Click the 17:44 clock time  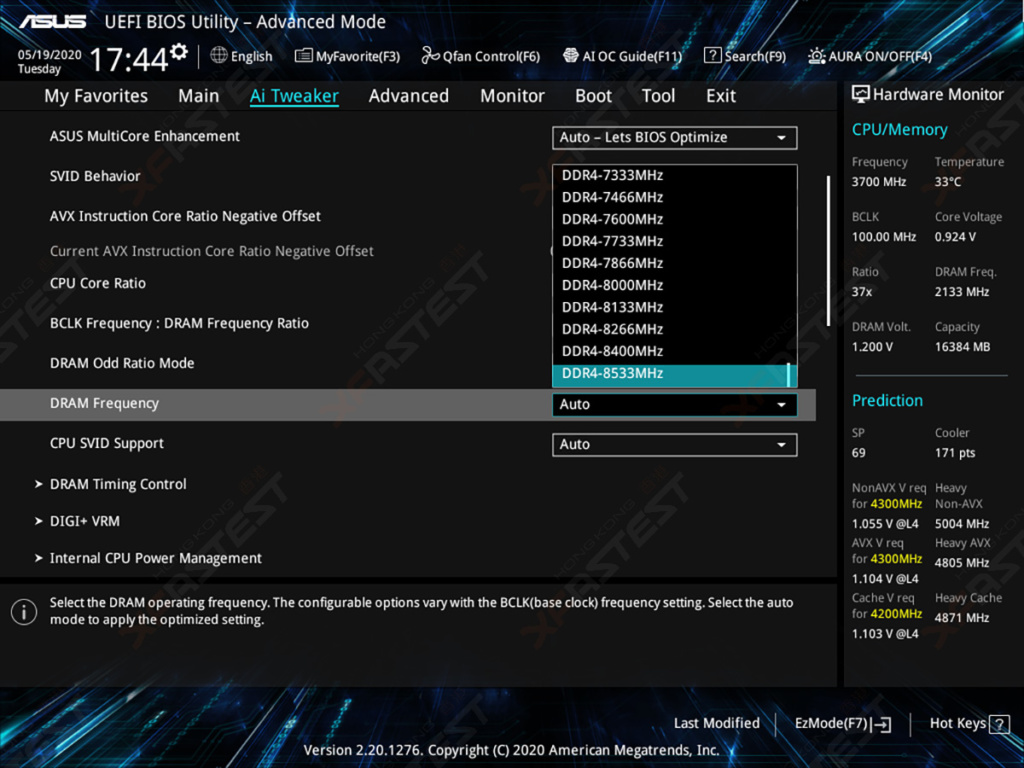[129, 60]
